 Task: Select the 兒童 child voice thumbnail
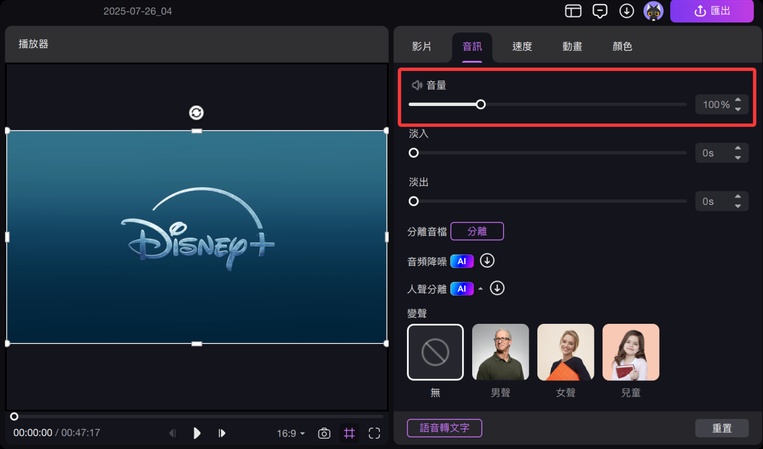click(631, 352)
